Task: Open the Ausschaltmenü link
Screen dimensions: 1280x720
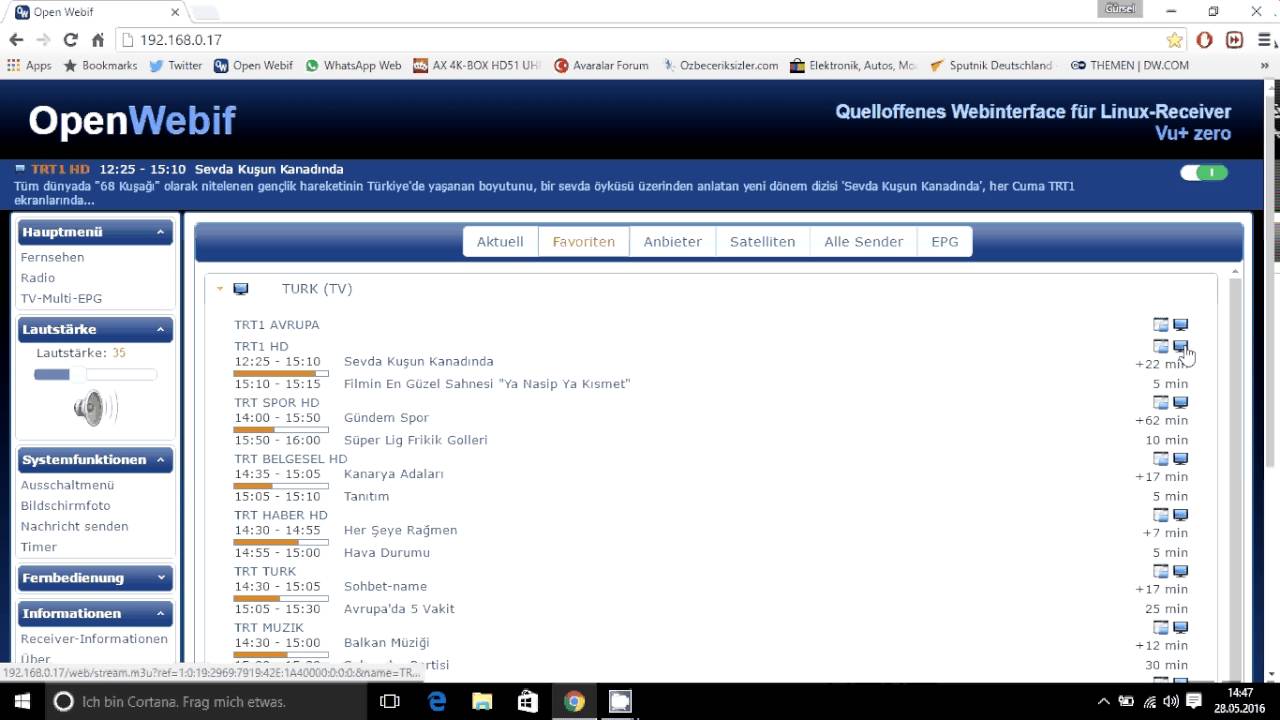Action: click(x=68, y=485)
